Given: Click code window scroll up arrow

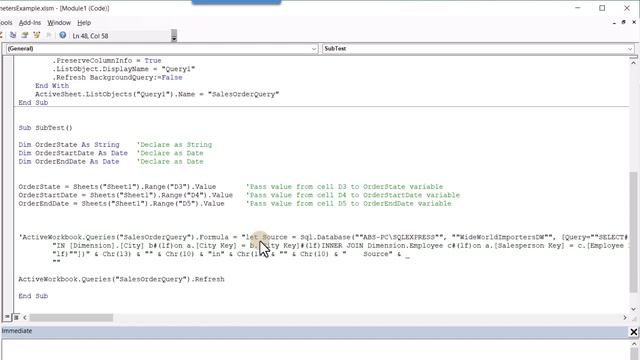Looking at the screenshot, I should click(633, 62).
